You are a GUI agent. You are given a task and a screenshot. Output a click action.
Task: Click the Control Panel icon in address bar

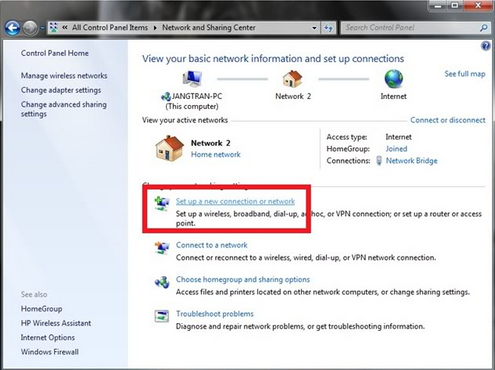pos(54,28)
